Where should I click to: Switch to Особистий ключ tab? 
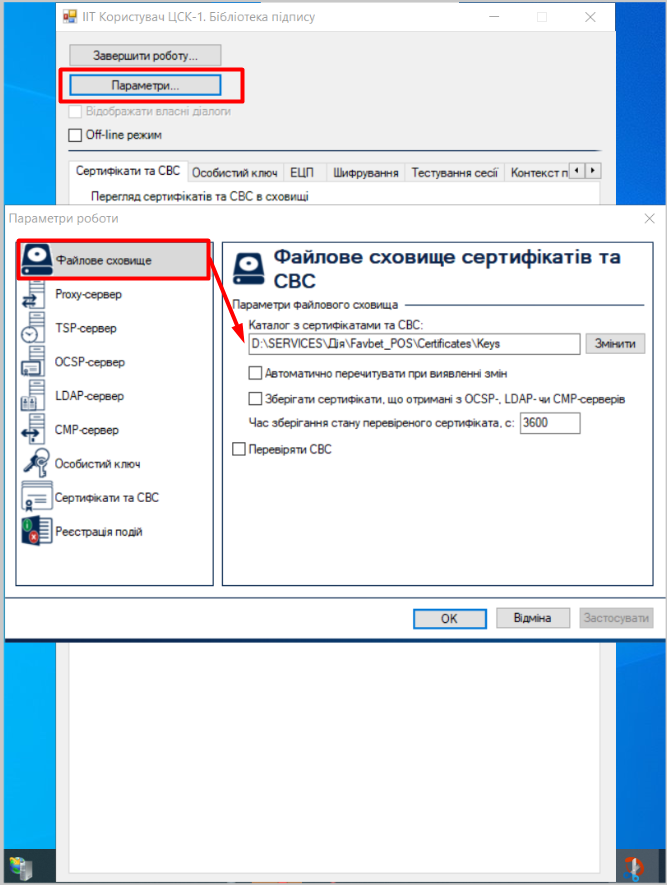[x=235, y=173]
